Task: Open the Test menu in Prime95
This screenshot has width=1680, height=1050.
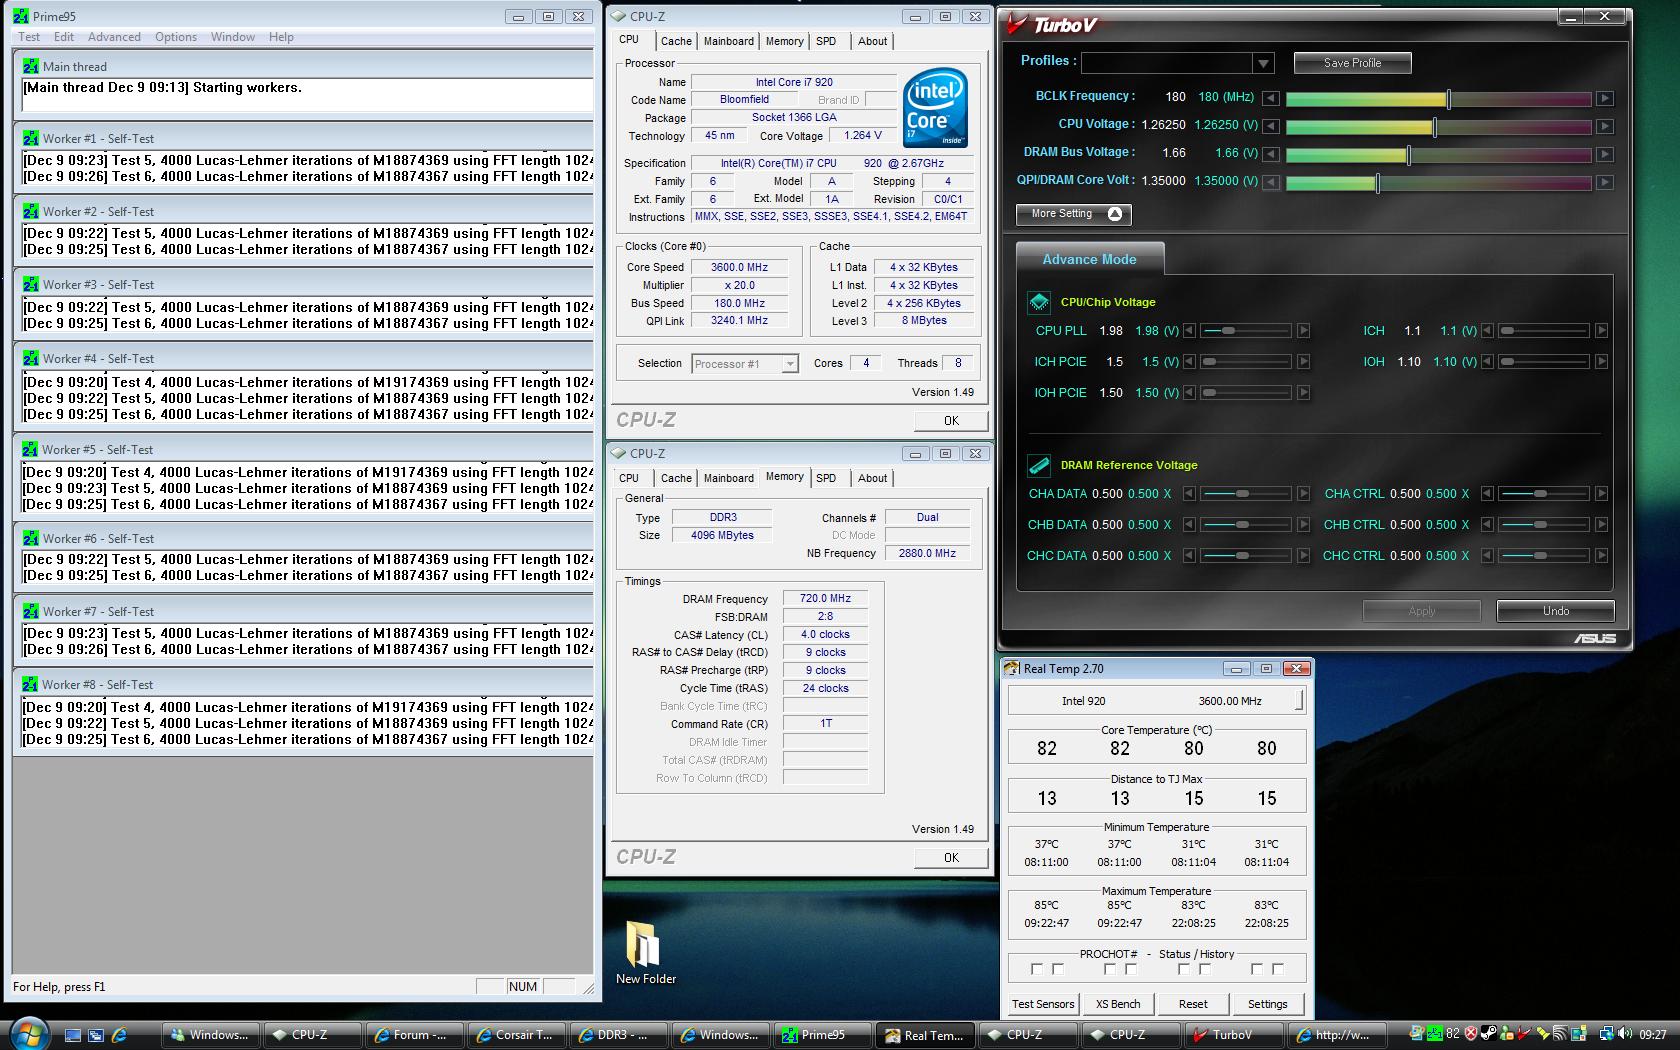Action: pos(29,37)
